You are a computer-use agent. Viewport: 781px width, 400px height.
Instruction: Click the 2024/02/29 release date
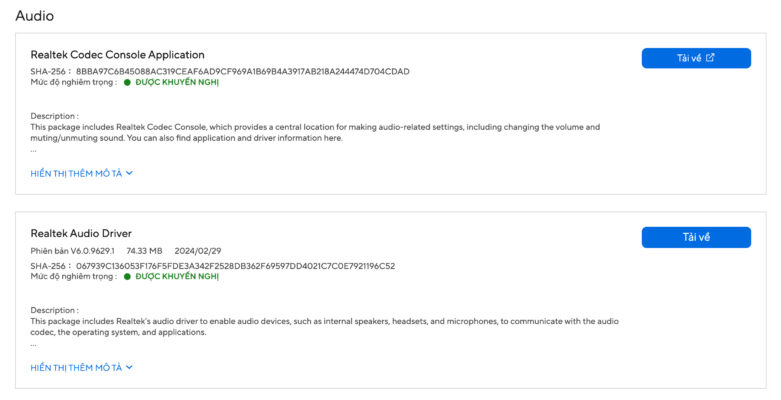click(x=196, y=250)
